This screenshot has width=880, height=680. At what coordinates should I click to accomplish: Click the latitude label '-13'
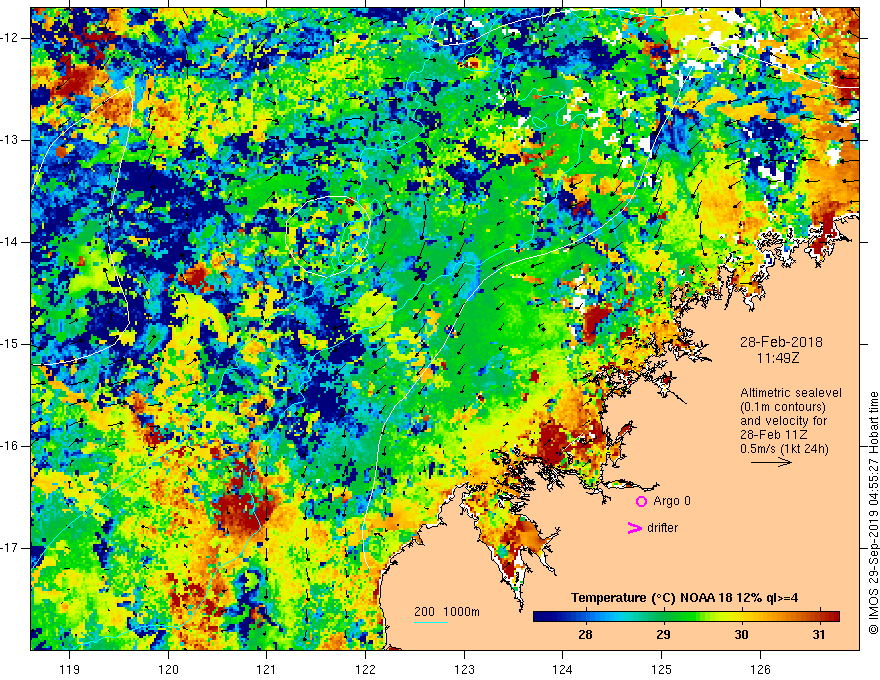[10, 140]
